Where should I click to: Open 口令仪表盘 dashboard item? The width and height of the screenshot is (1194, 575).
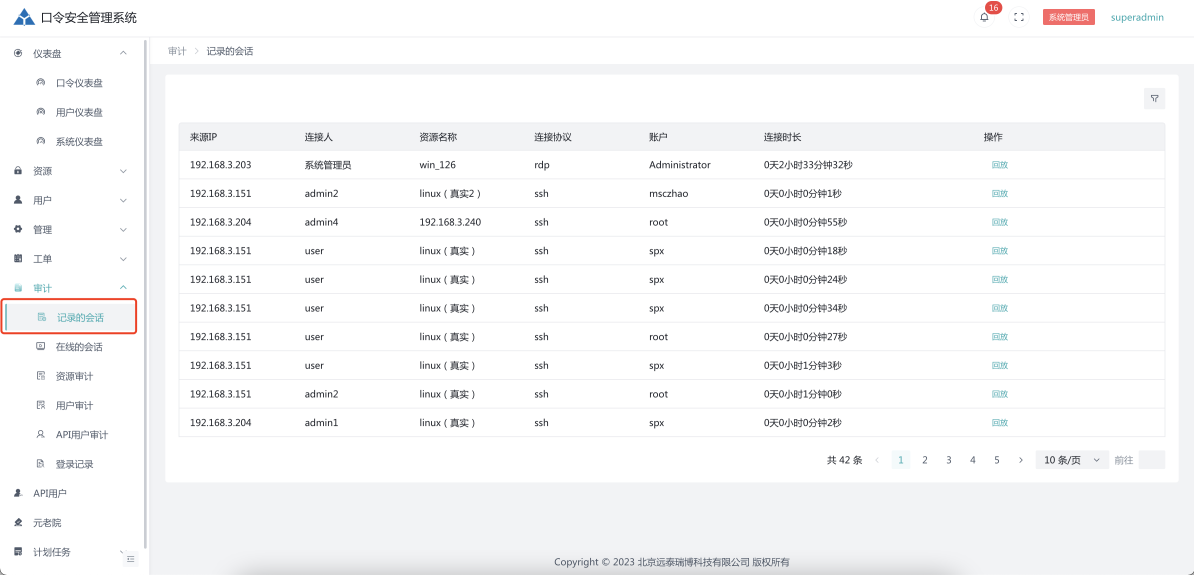[x=79, y=83]
